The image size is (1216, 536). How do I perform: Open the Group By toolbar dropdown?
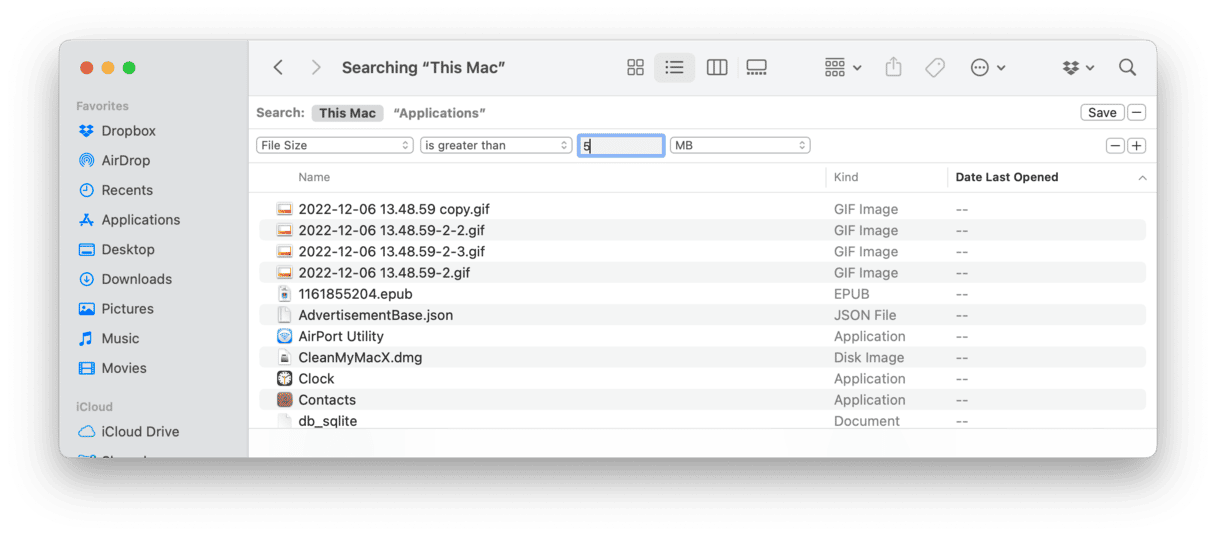(x=843, y=68)
